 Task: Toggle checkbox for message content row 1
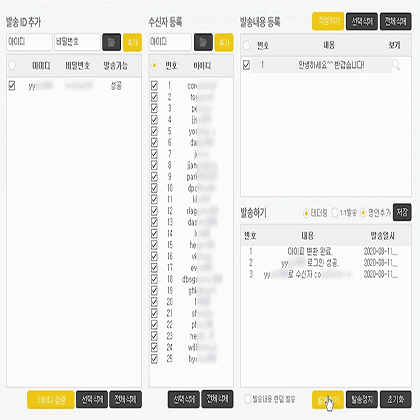246,65
